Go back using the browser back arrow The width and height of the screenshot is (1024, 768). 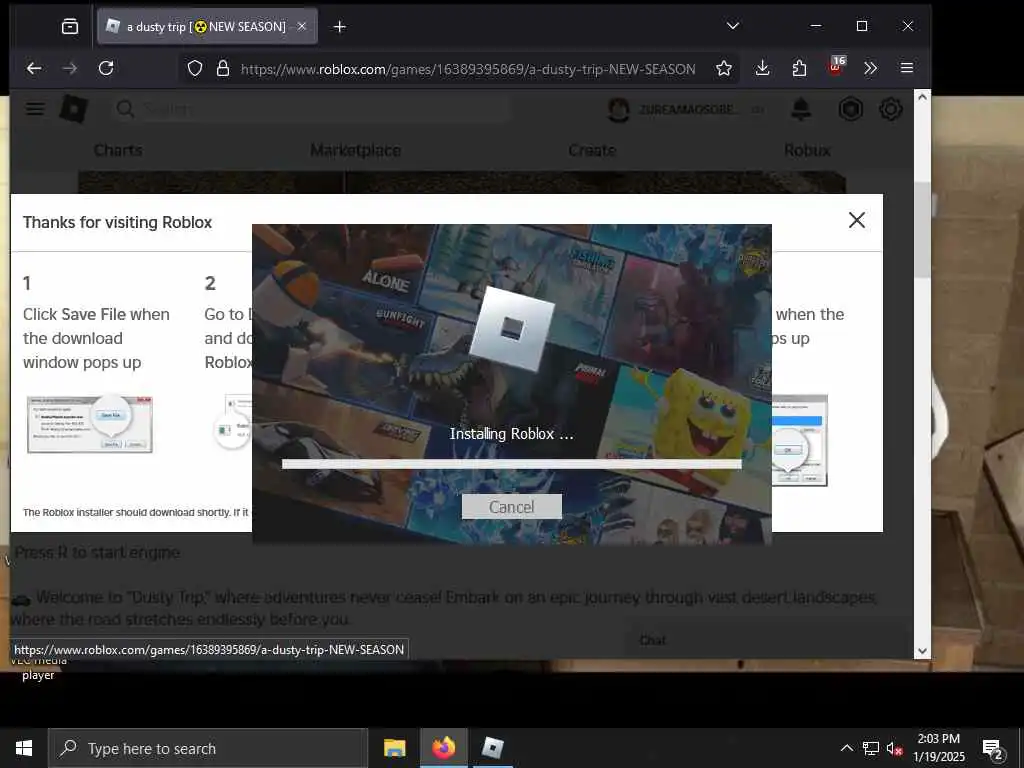(x=34, y=68)
